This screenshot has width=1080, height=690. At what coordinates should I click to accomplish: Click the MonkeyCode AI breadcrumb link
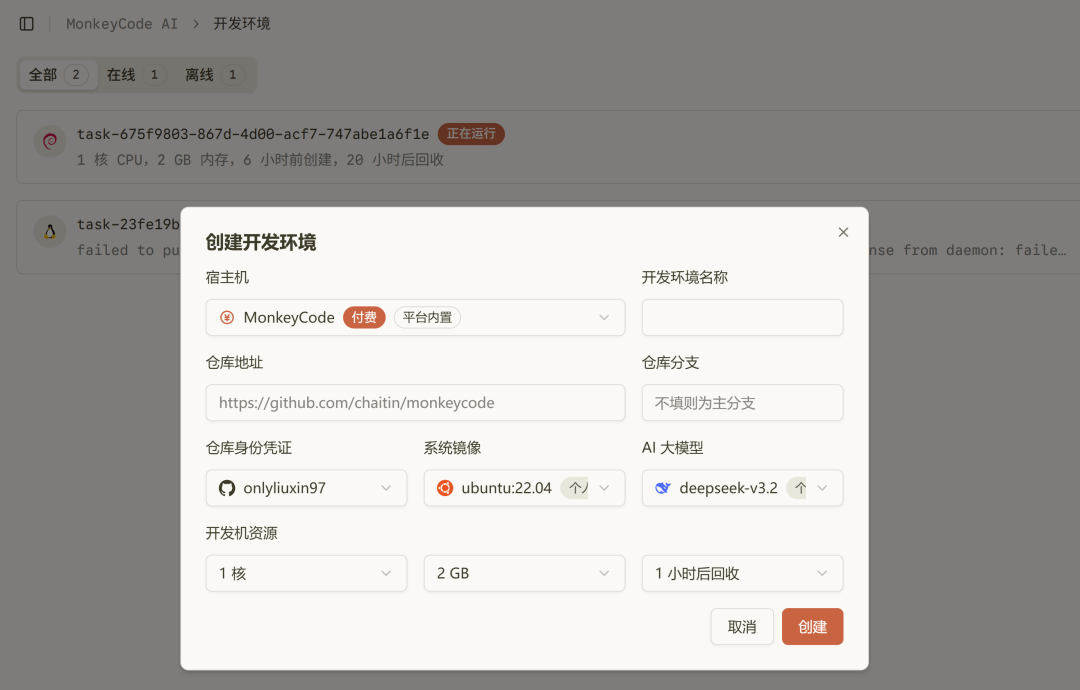point(122,24)
